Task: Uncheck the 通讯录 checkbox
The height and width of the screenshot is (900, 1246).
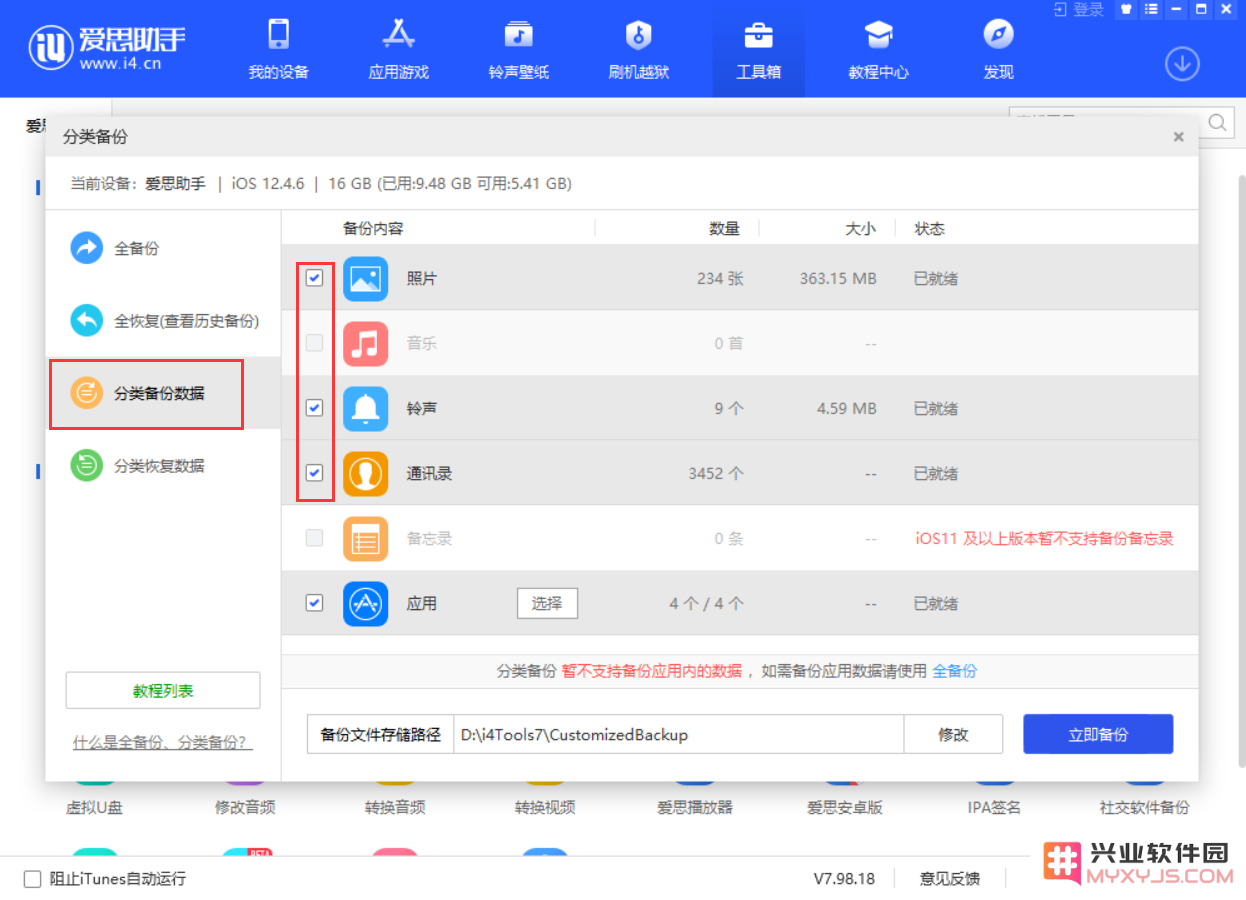Action: coord(314,473)
